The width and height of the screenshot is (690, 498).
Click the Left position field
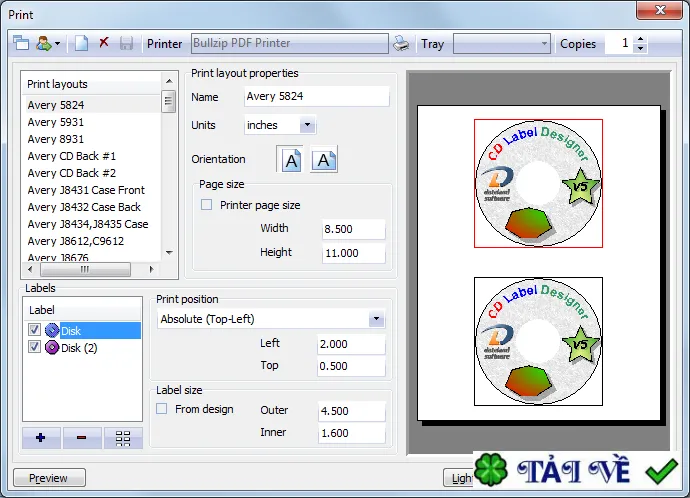tap(351, 344)
